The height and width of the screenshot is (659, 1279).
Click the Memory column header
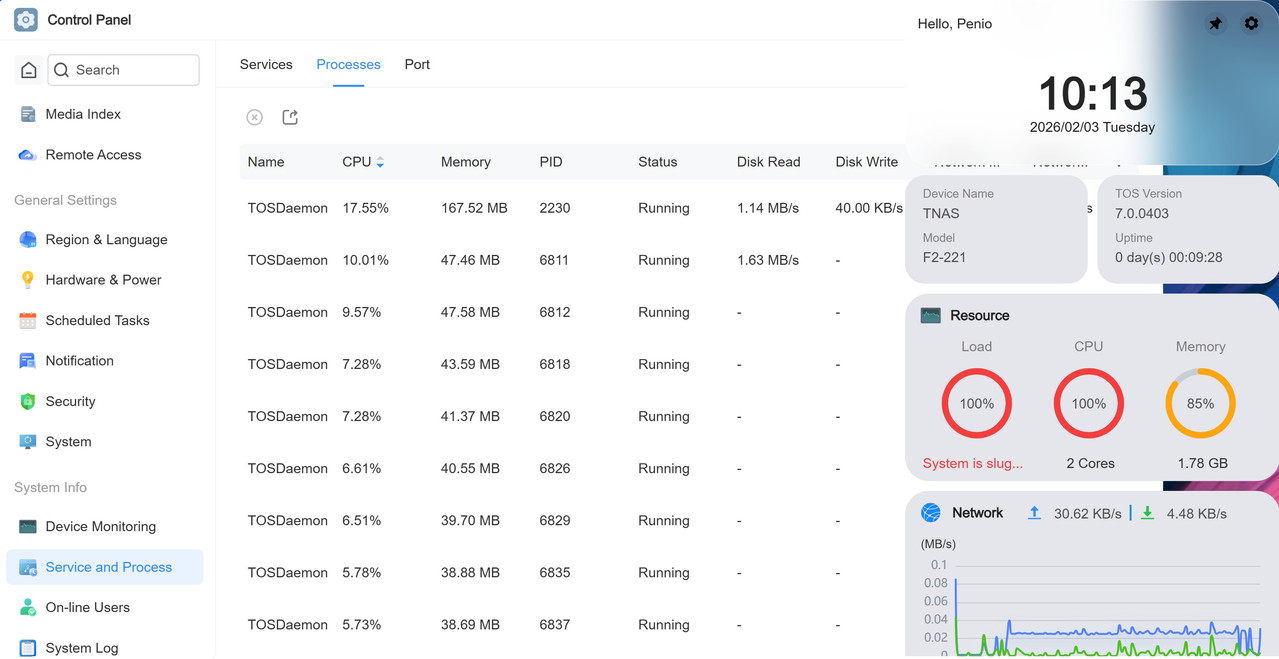pyautogui.click(x=466, y=162)
